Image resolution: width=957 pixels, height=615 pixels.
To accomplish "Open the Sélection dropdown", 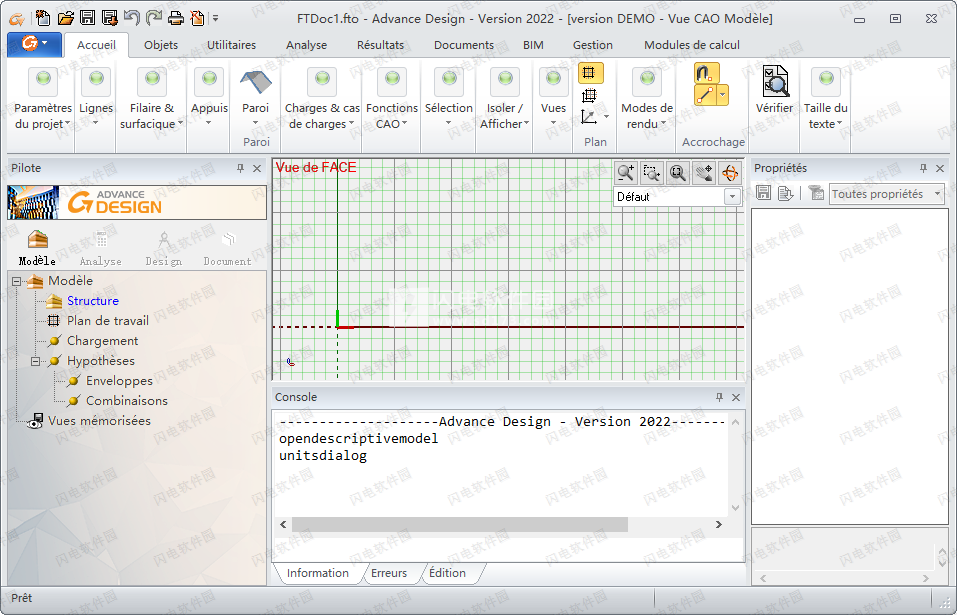I will pos(449,98).
